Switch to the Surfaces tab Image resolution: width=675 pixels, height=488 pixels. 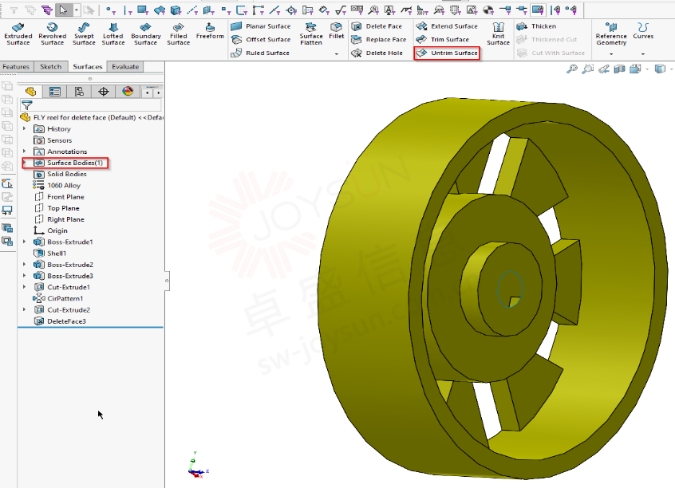tap(87, 67)
